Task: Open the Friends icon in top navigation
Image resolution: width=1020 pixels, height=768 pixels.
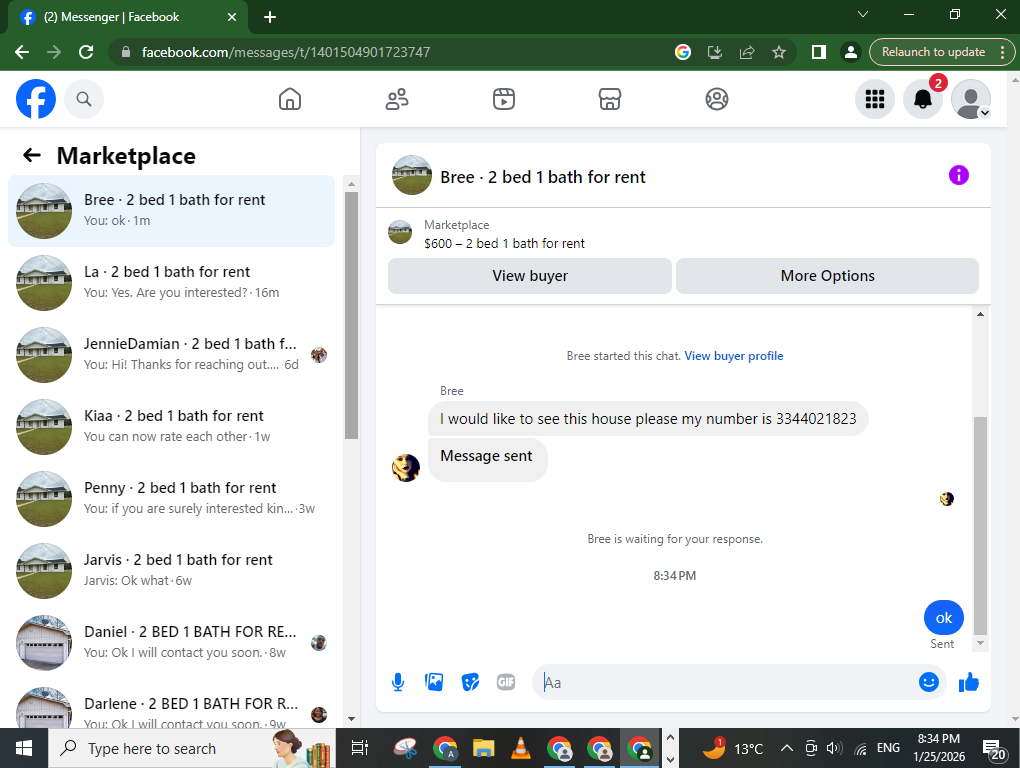Action: [397, 99]
